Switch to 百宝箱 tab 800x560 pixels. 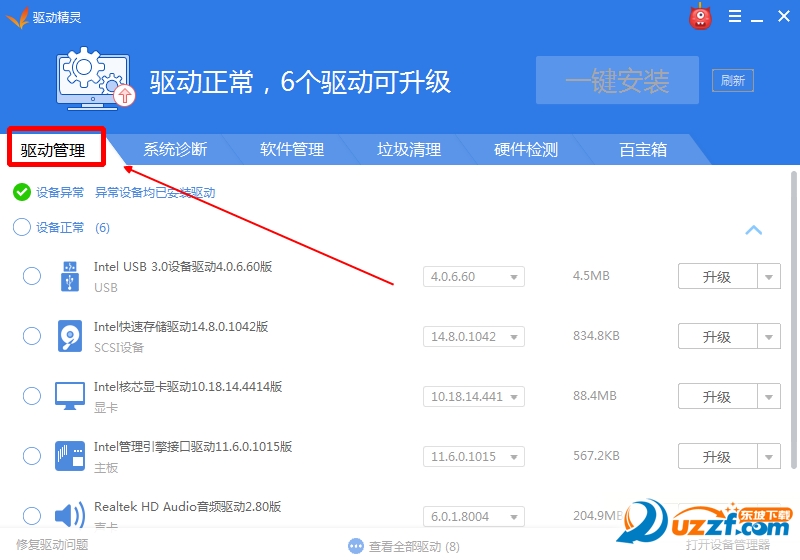click(643, 149)
